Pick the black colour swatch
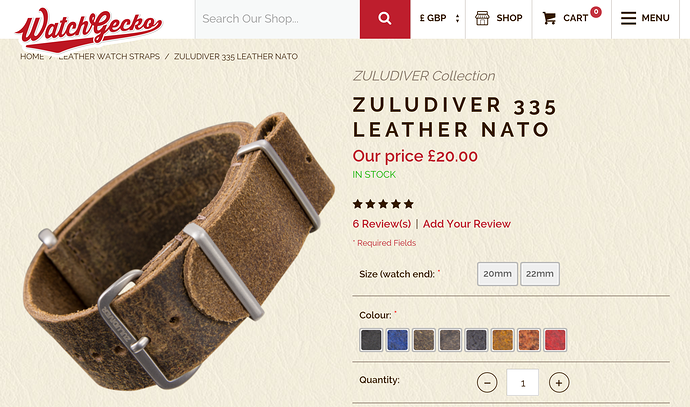Viewport: 690px width, 407px height. click(x=371, y=340)
